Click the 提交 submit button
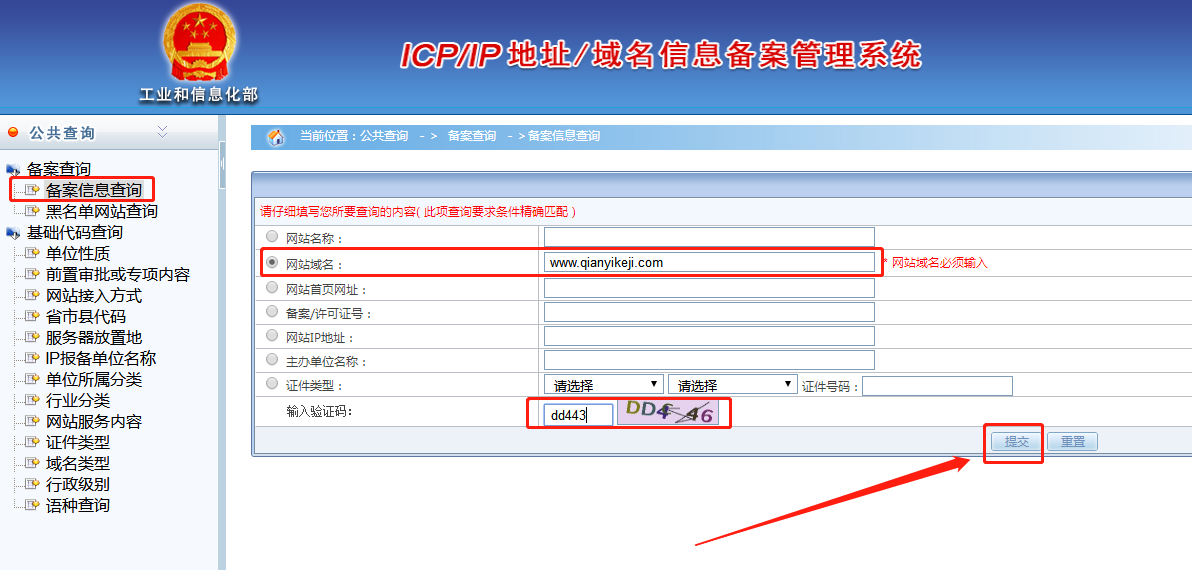Viewport: 1192px width, 570px height. pos(1016,441)
